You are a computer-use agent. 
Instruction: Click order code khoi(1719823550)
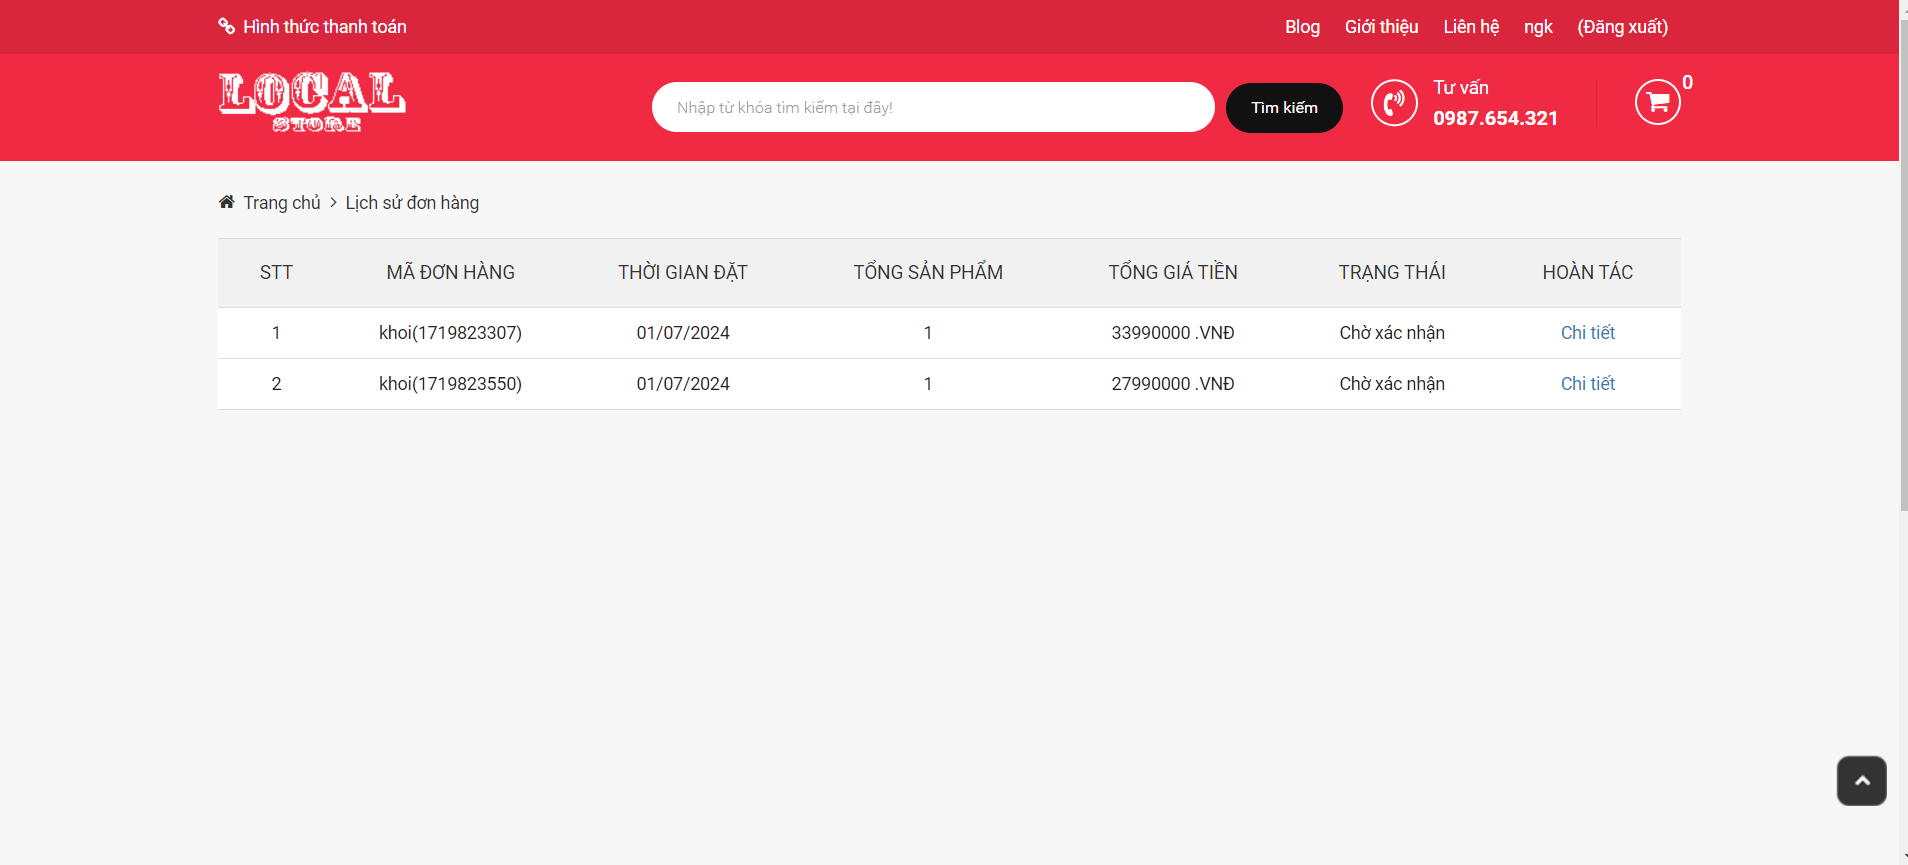tap(450, 384)
